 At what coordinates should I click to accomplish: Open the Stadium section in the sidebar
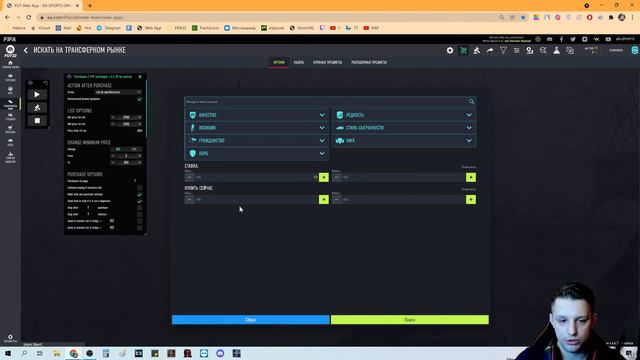click(x=10, y=117)
